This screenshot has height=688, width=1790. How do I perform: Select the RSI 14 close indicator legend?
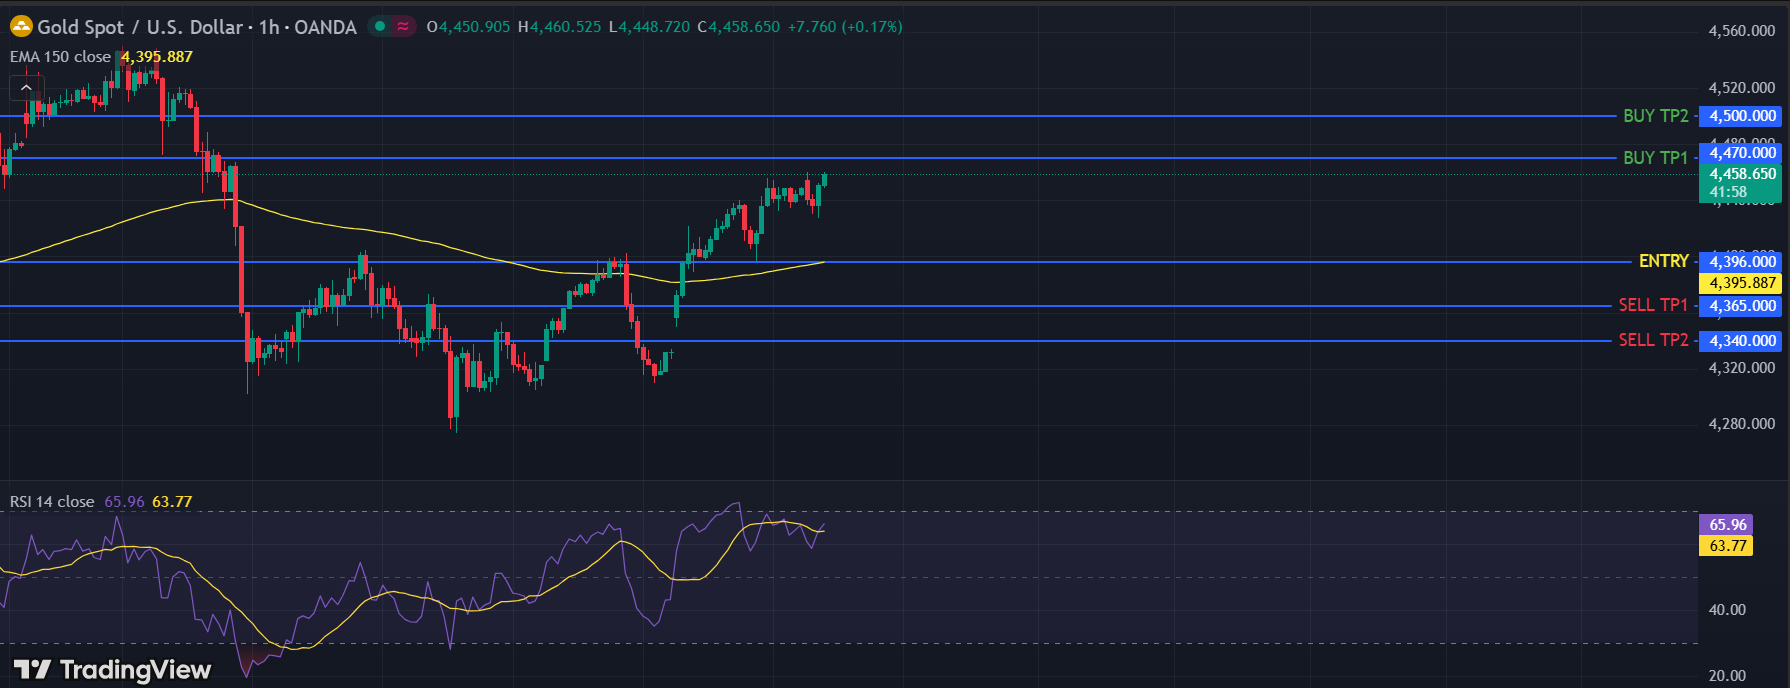click(x=52, y=502)
